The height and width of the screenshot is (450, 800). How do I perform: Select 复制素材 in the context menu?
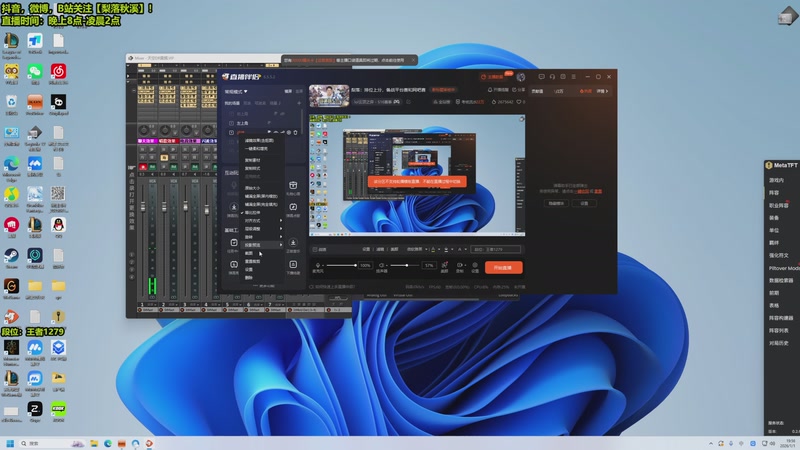coord(253,160)
